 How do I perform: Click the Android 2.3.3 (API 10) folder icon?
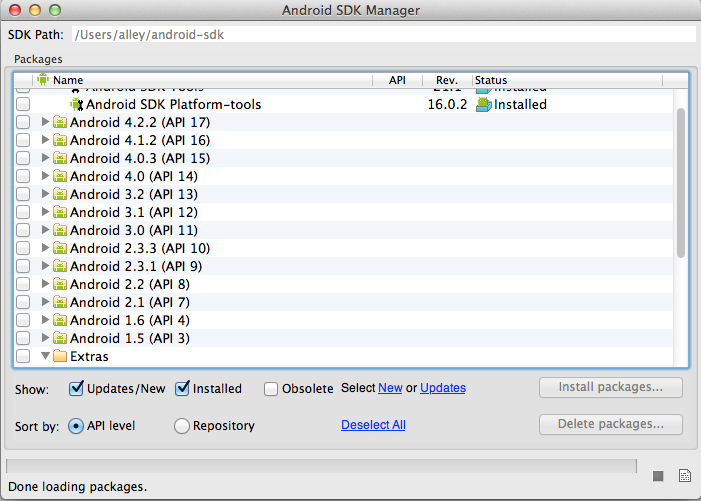(60, 248)
